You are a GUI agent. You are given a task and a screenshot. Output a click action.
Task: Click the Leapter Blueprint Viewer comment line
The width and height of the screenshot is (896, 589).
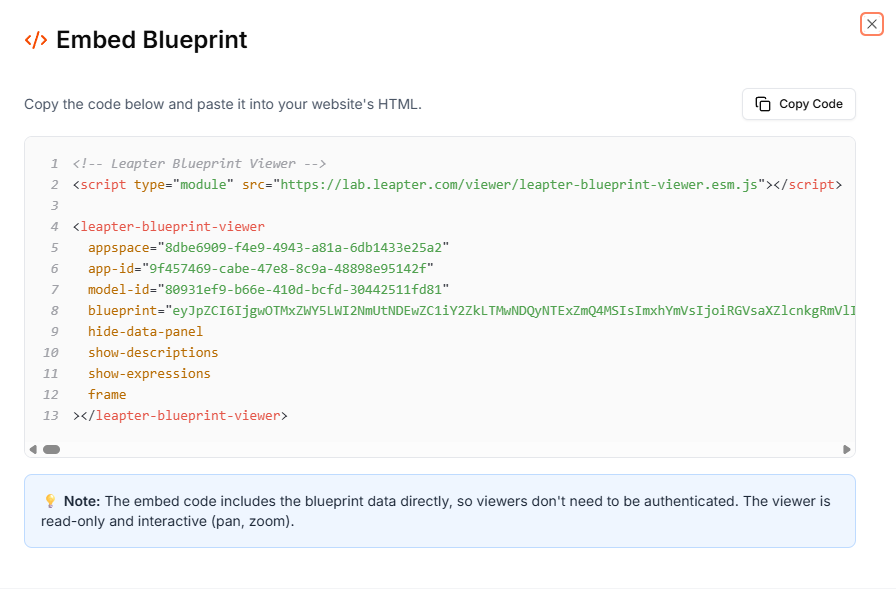(198, 162)
